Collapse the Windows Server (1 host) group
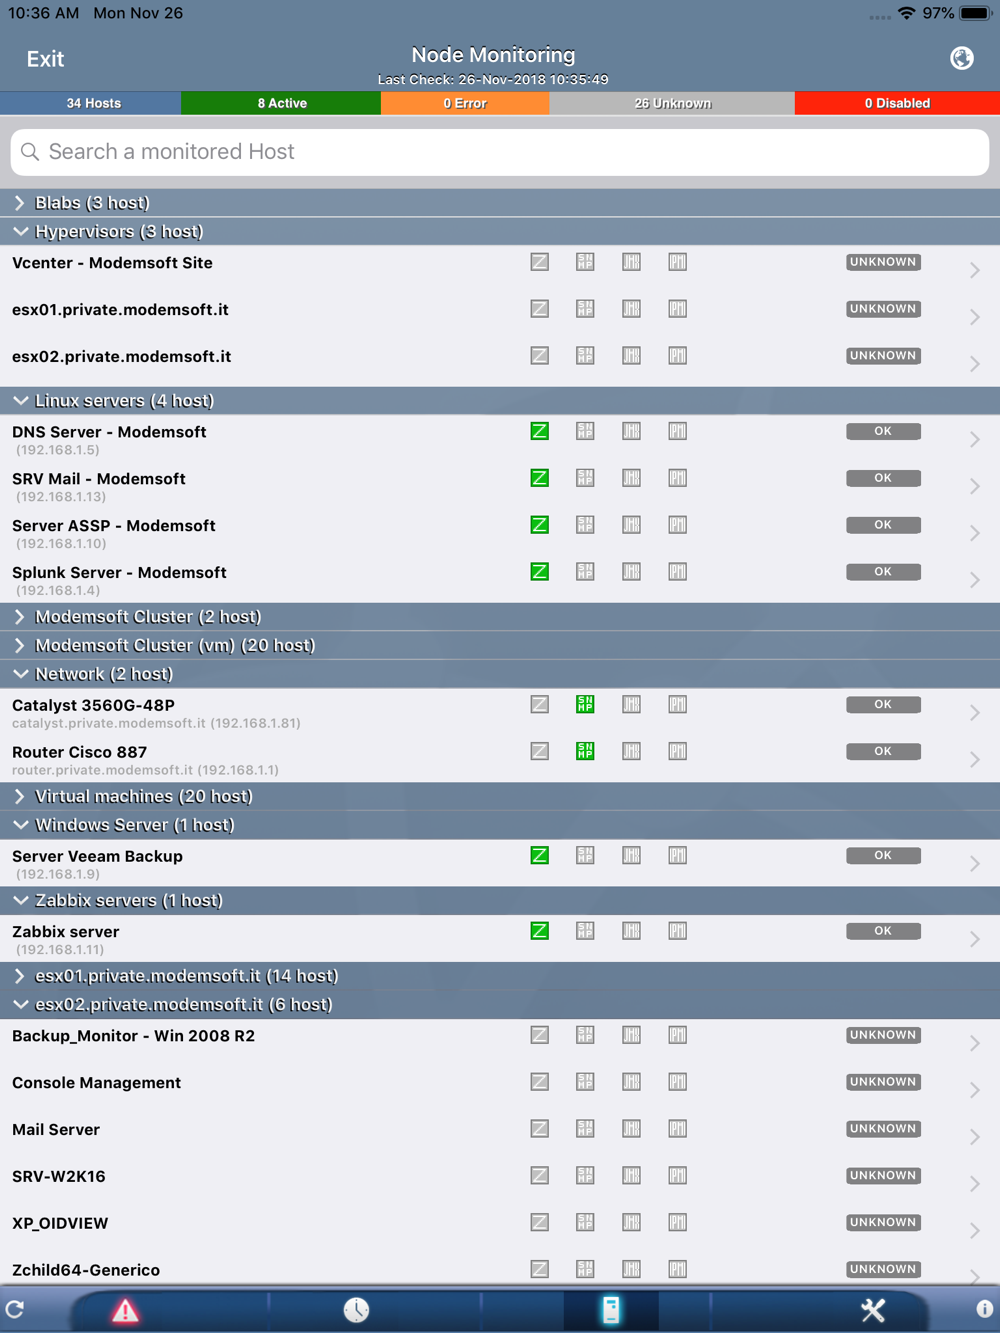 [x=500, y=825]
